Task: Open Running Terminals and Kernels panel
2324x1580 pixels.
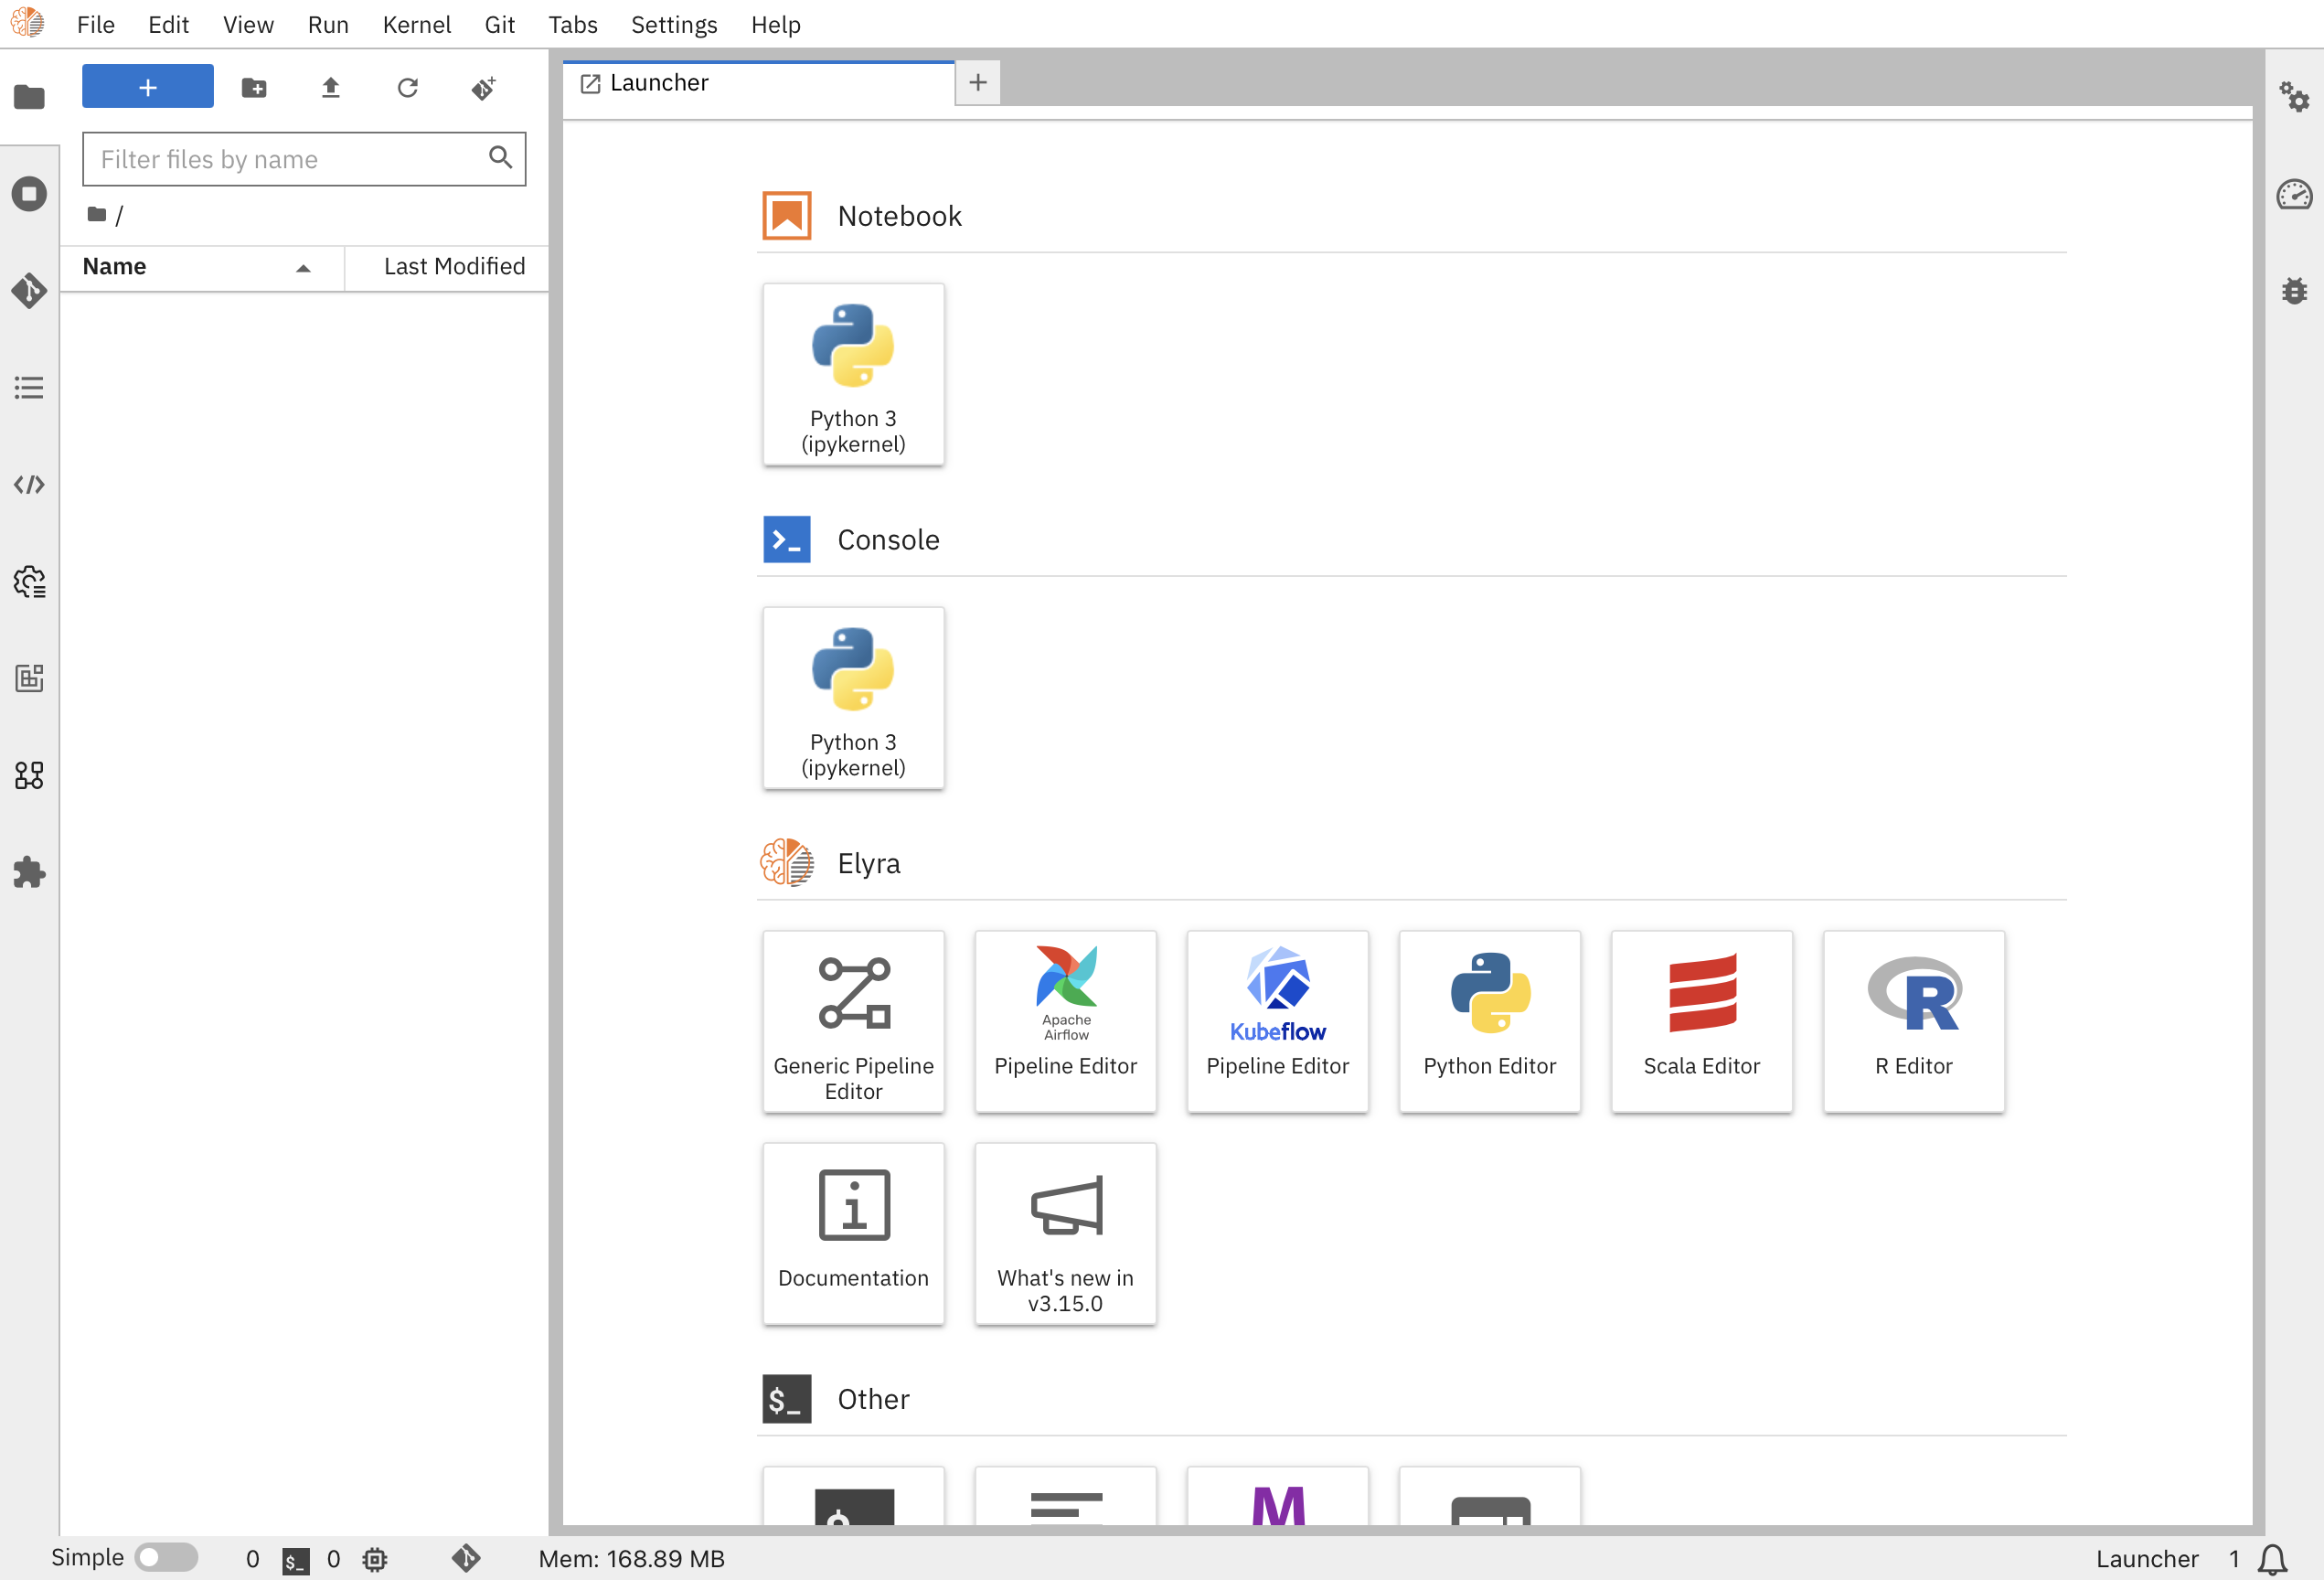Action: click(x=29, y=194)
